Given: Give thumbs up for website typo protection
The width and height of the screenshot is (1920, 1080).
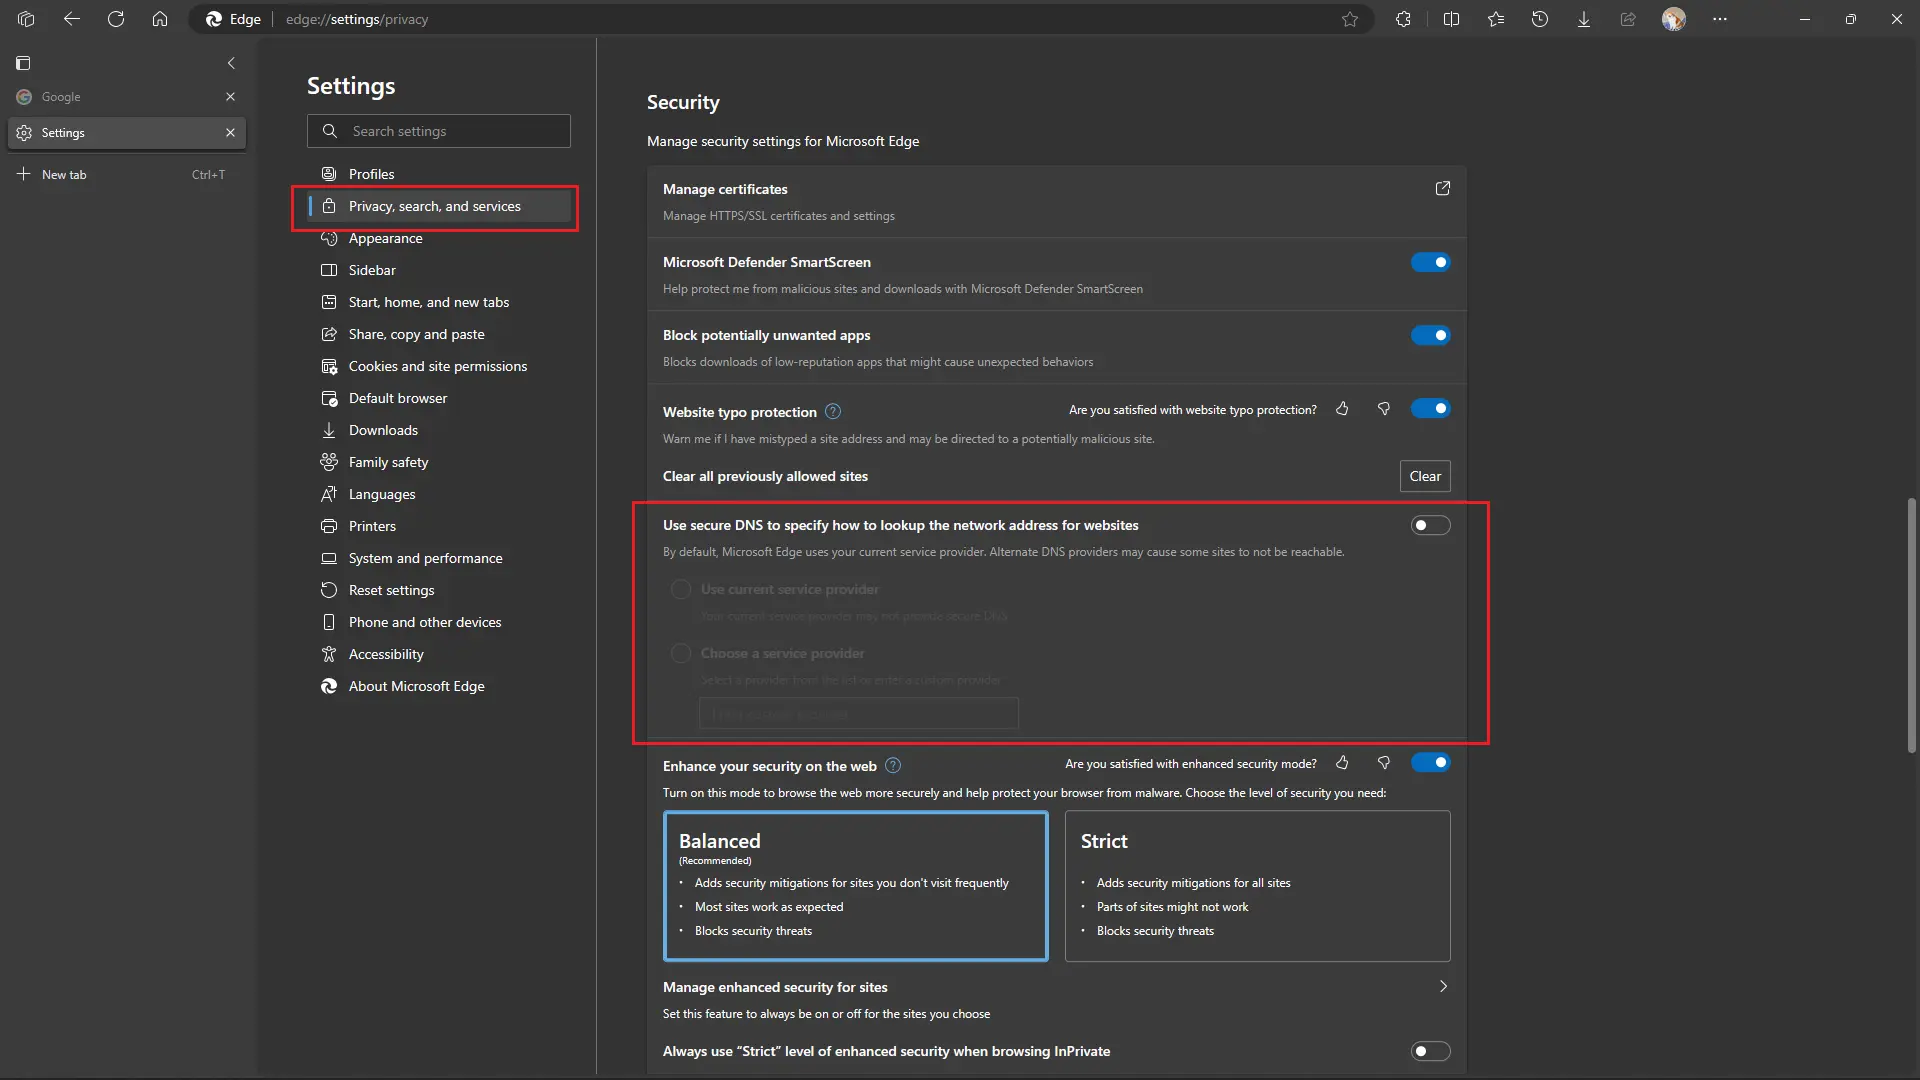Looking at the screenshot, I should (x=1342, y=409).
